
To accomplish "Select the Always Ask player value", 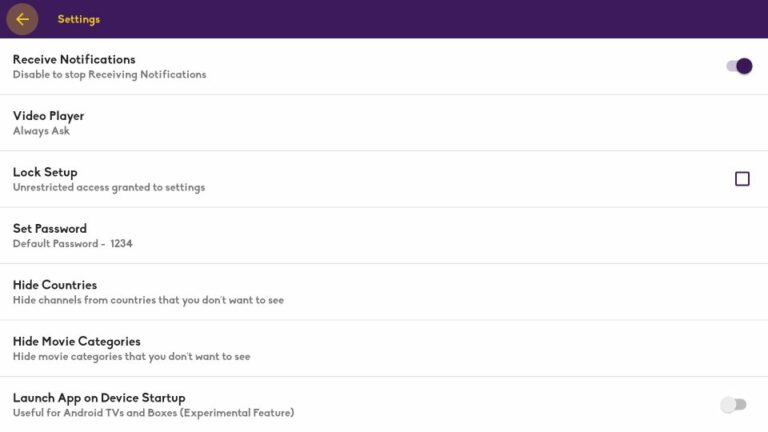I will click(x=41, y=131).
